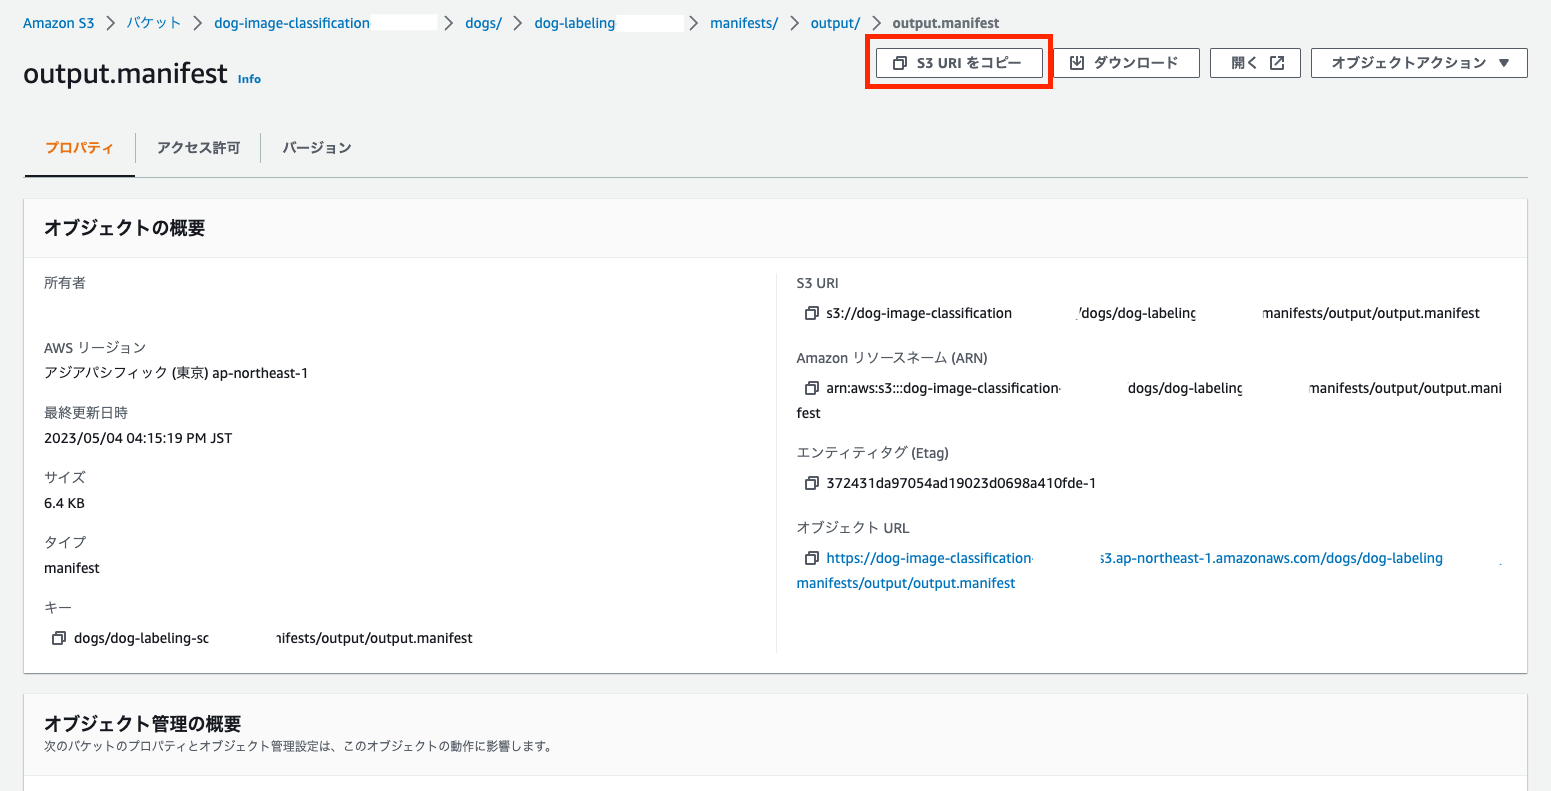The width and height of the screenshot is (1551, 791).
Task: Copy icon next to ARN value
Action: pos(811,389)
